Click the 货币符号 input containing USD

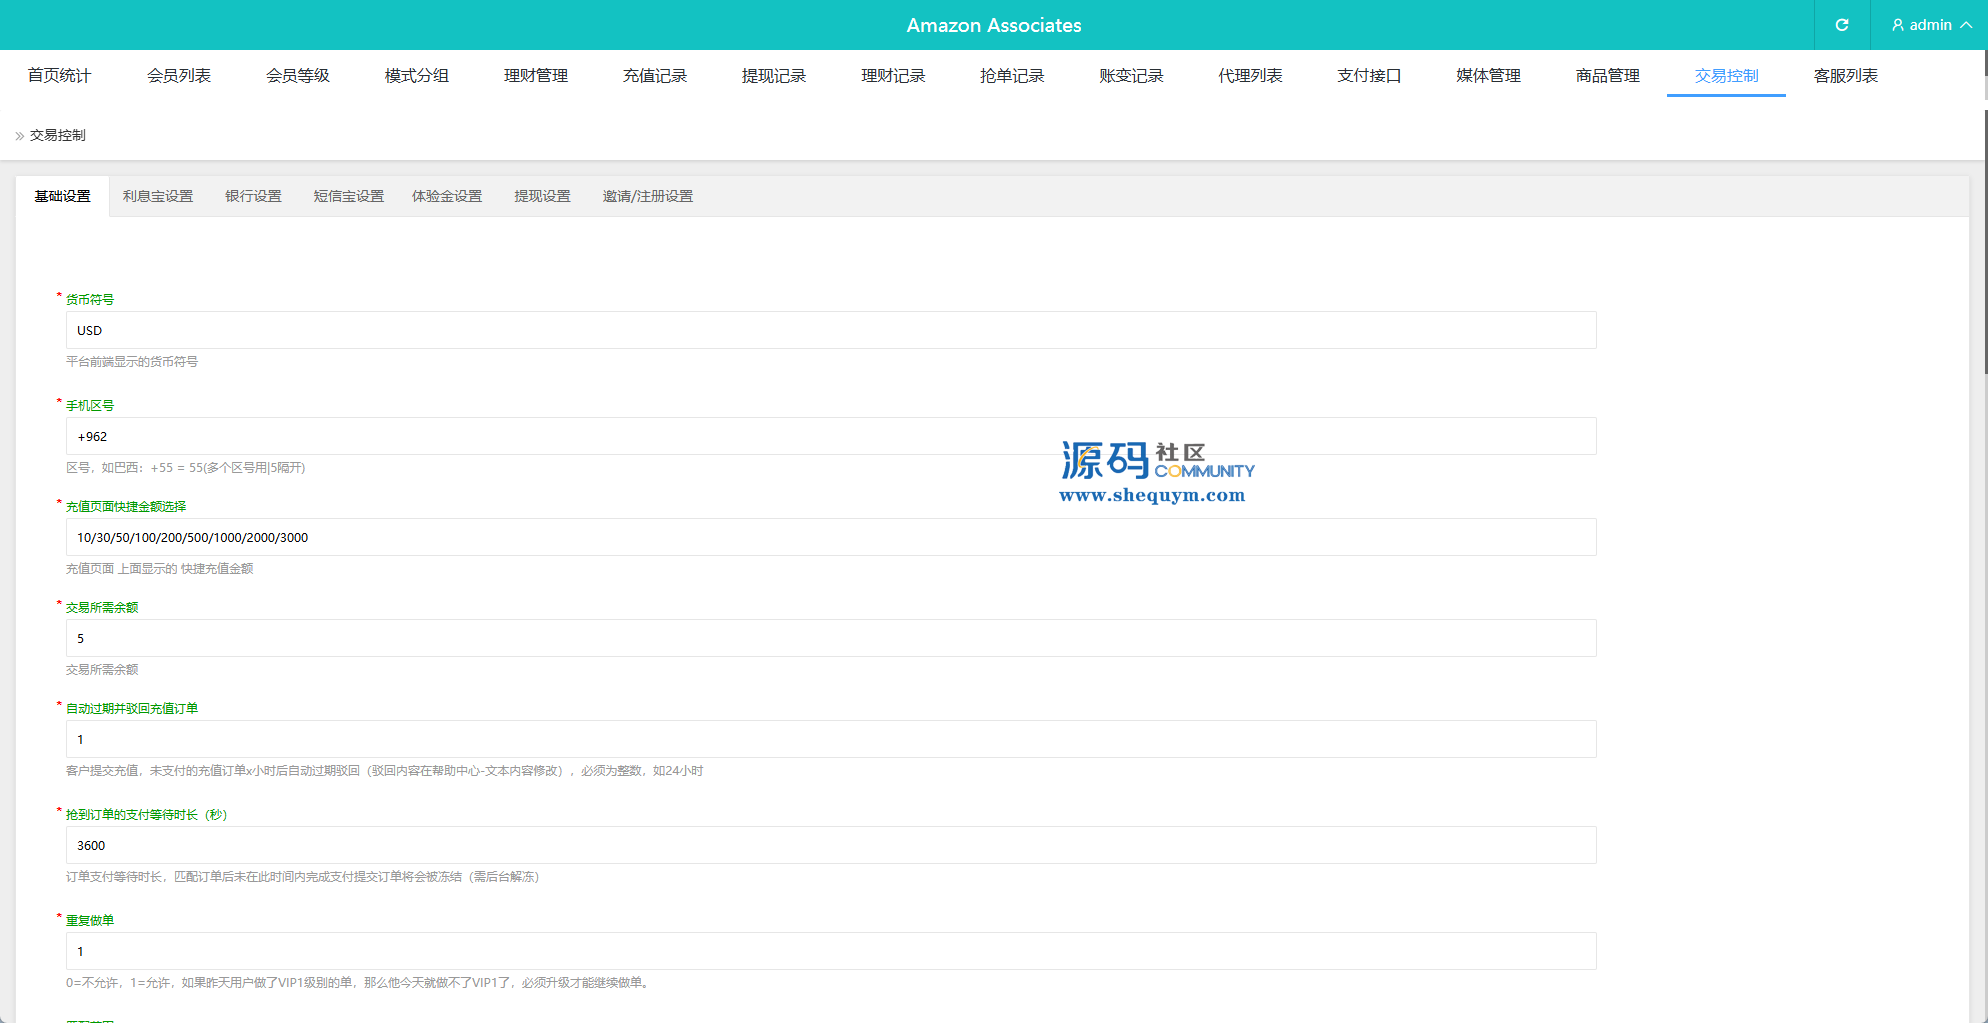click(830, 331)
